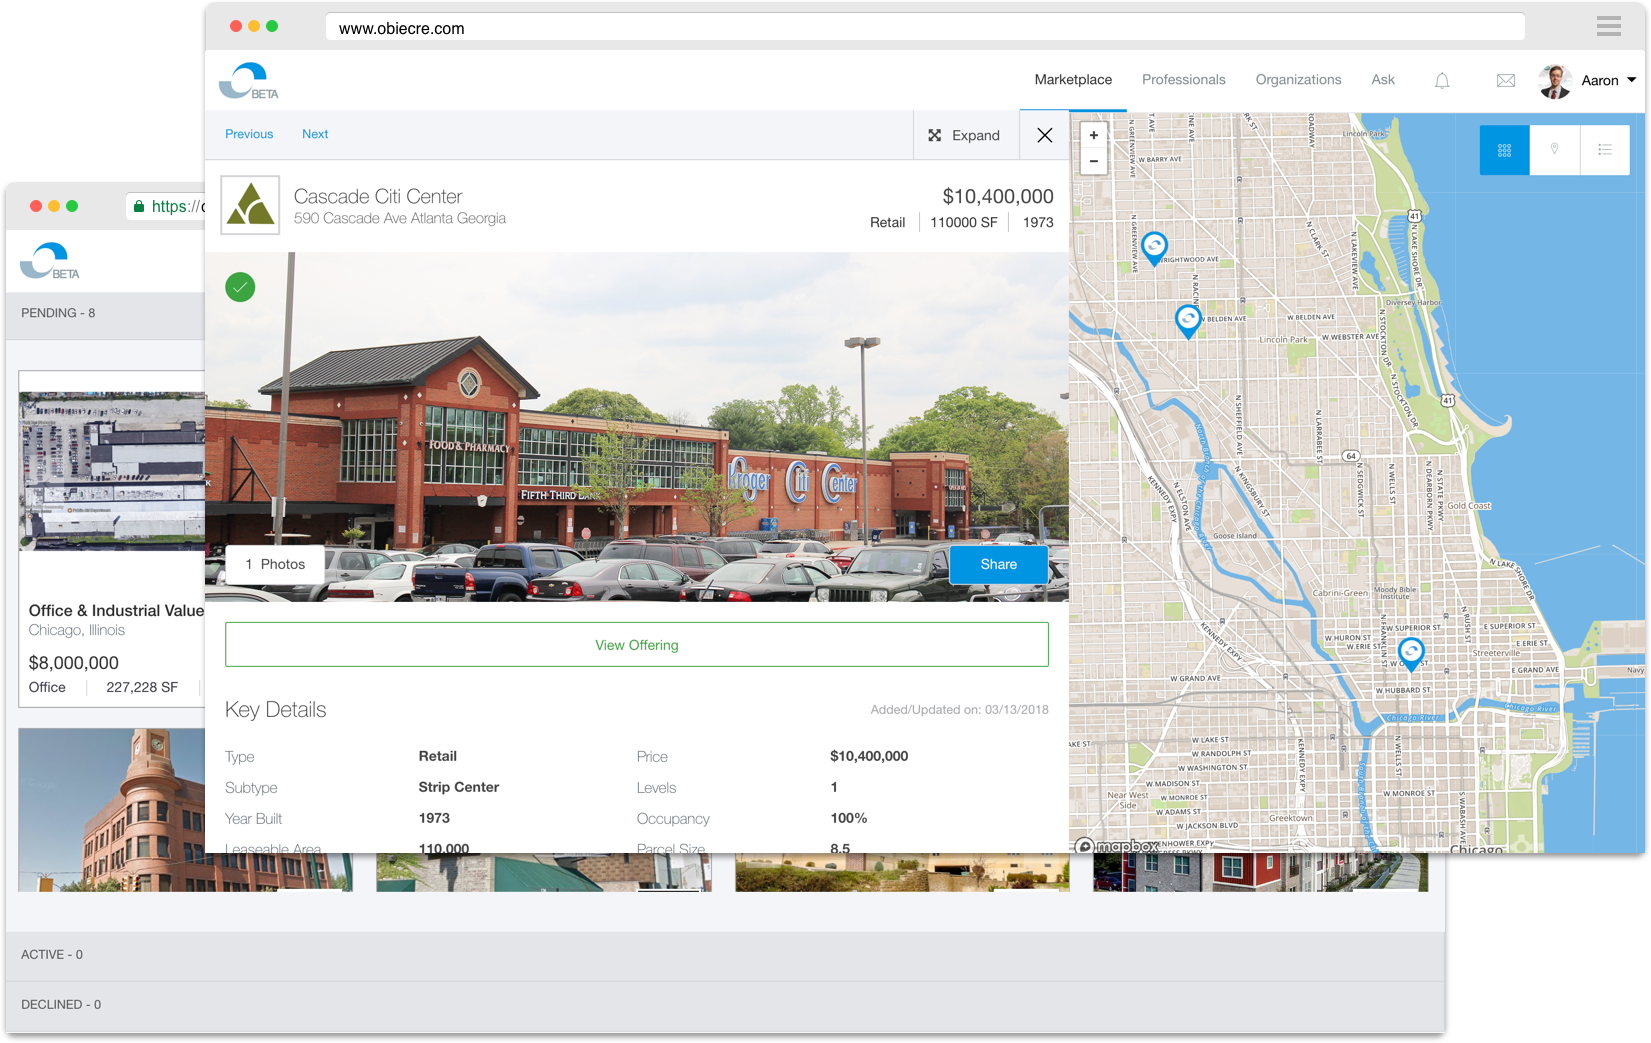Zoom out on the map

point(1094,161)
